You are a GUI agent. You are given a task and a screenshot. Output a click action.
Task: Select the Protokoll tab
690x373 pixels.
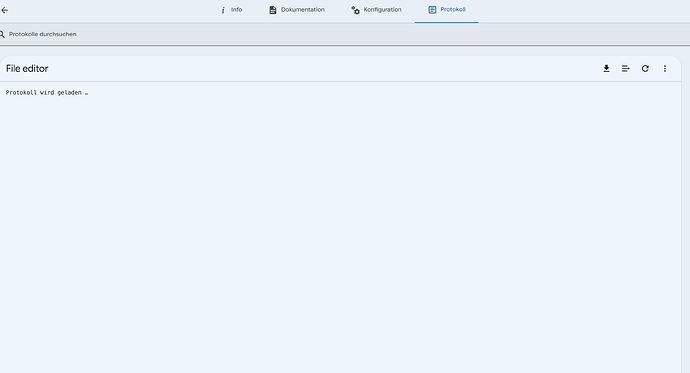pos(447,10)
